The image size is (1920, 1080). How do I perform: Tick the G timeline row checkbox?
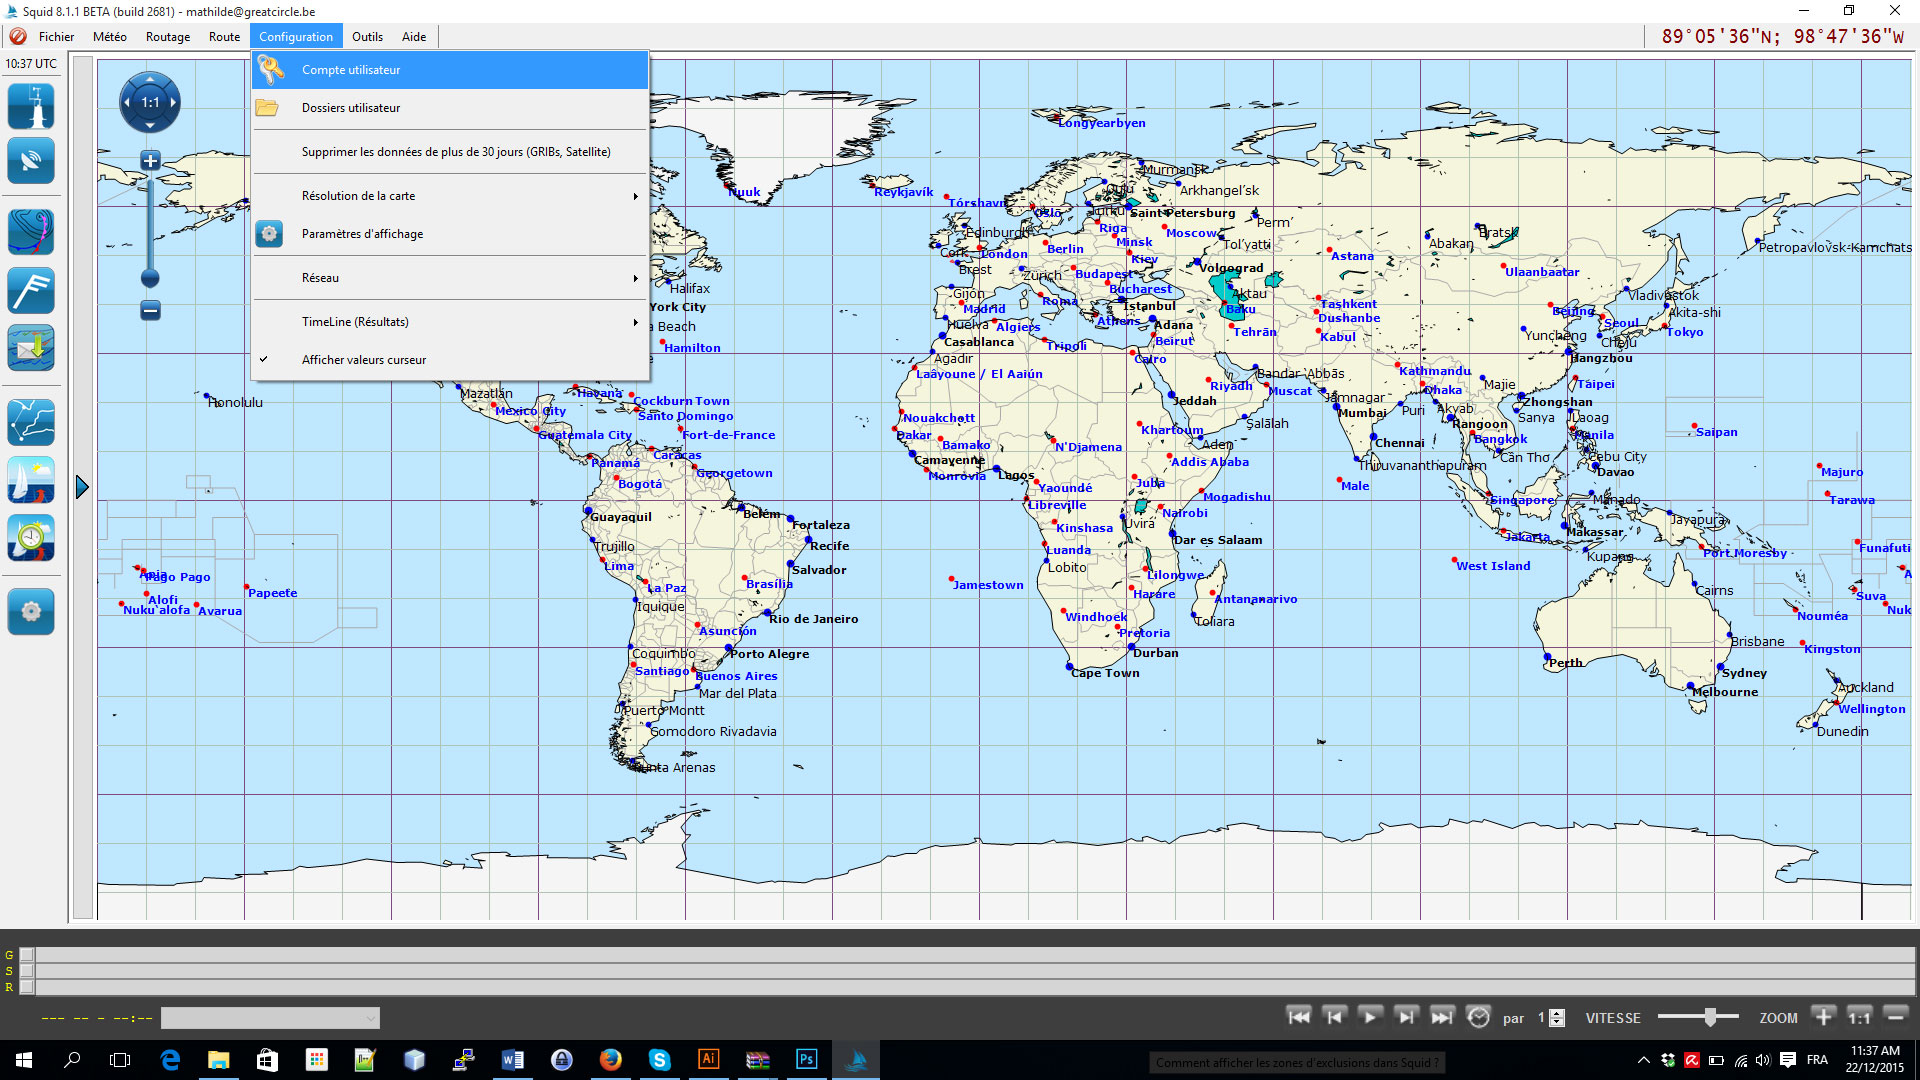tap(27, 955)
